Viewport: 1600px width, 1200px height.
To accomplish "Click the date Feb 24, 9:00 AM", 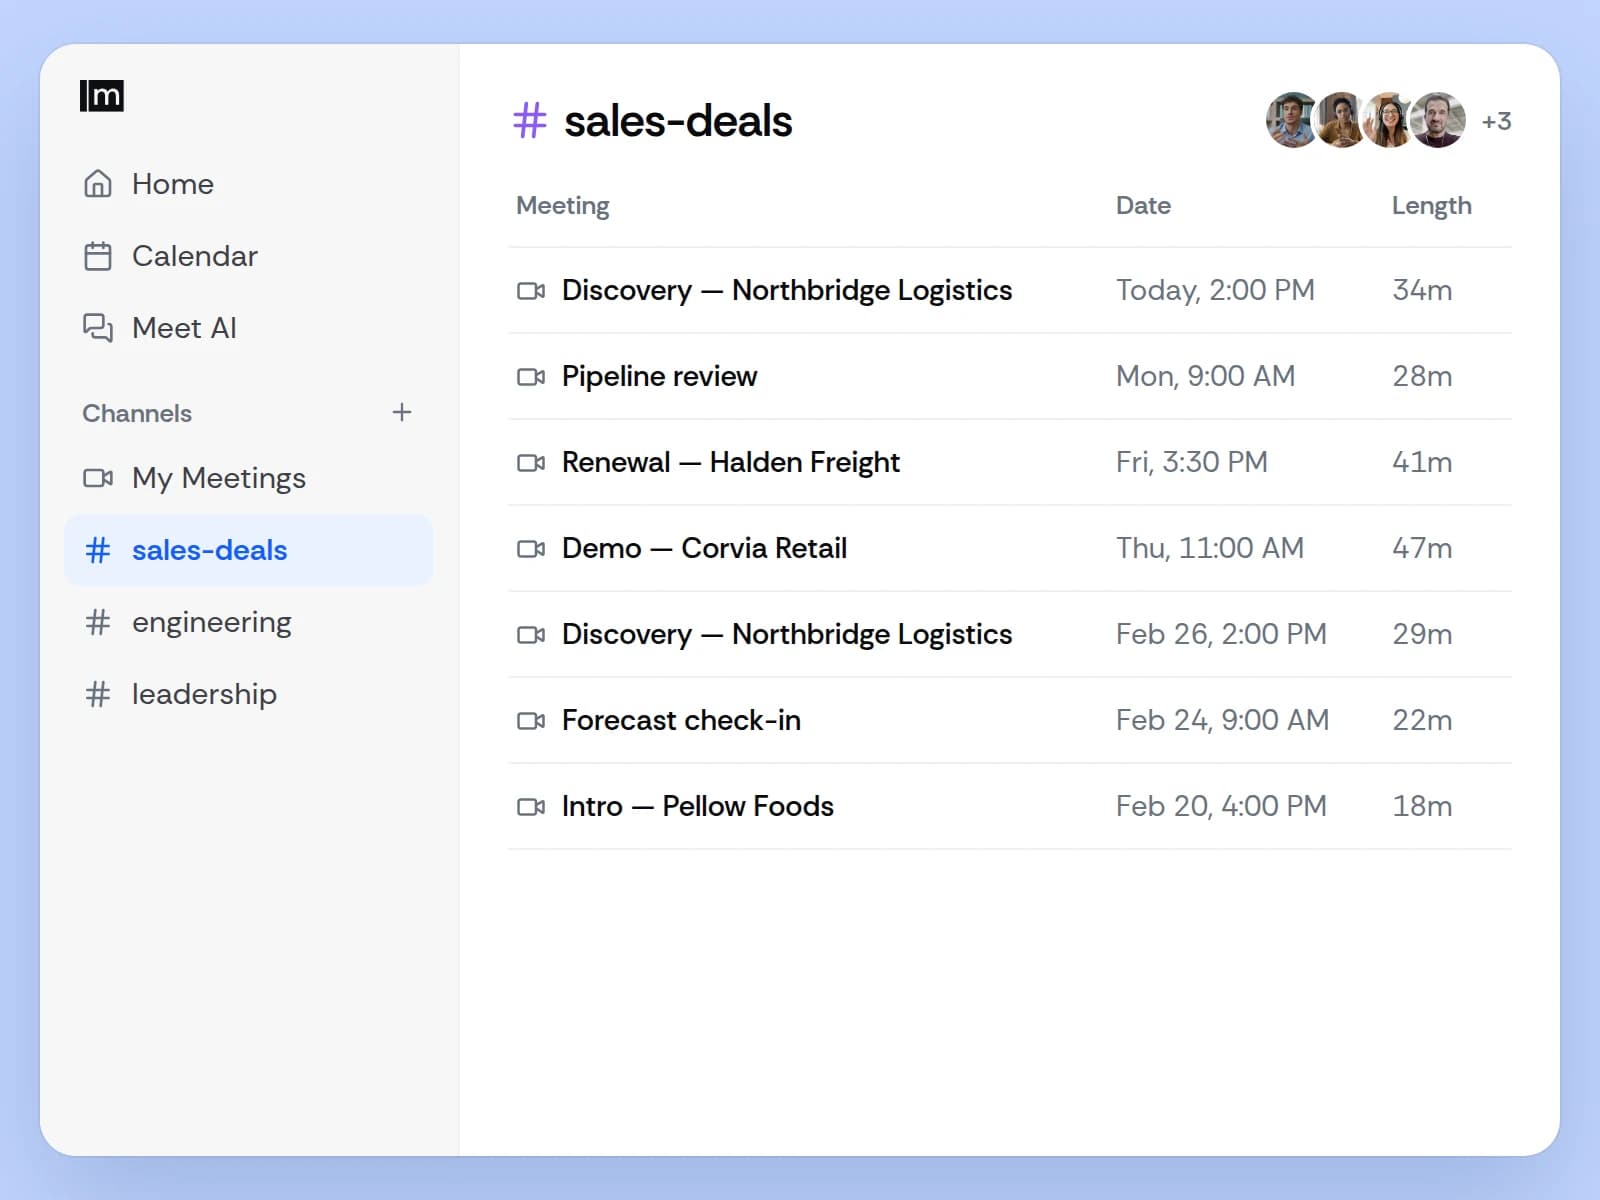I will pyautogui.click(x=1222, y=720).
